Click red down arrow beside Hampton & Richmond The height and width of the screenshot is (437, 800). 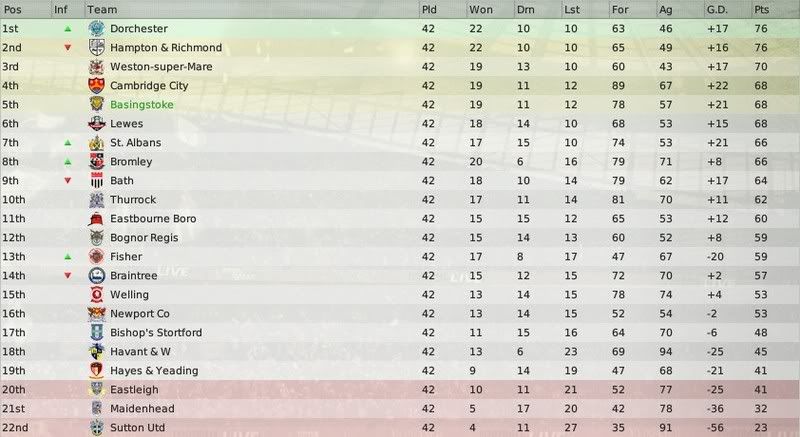(x=67, y=48)
